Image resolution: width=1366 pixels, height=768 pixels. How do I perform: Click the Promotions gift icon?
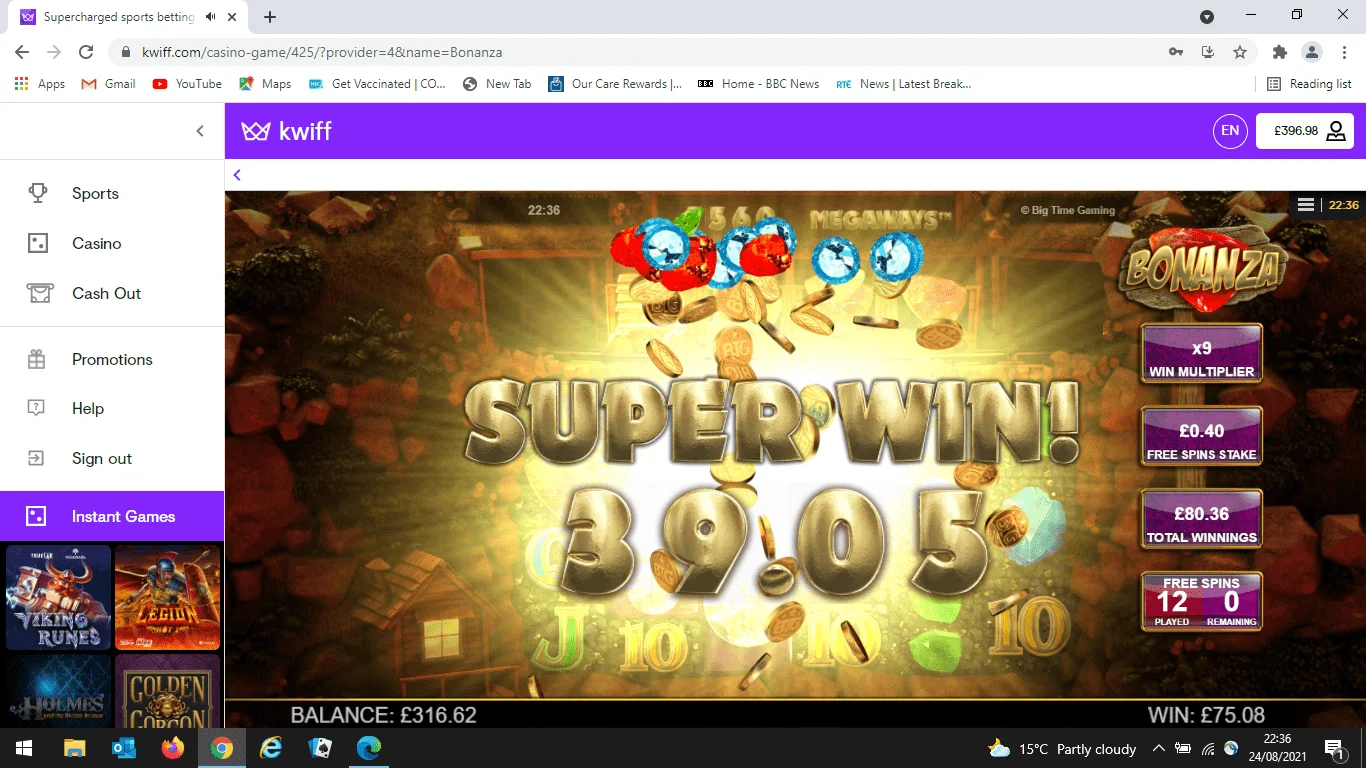pyautogui.click(x=36, y=359)
